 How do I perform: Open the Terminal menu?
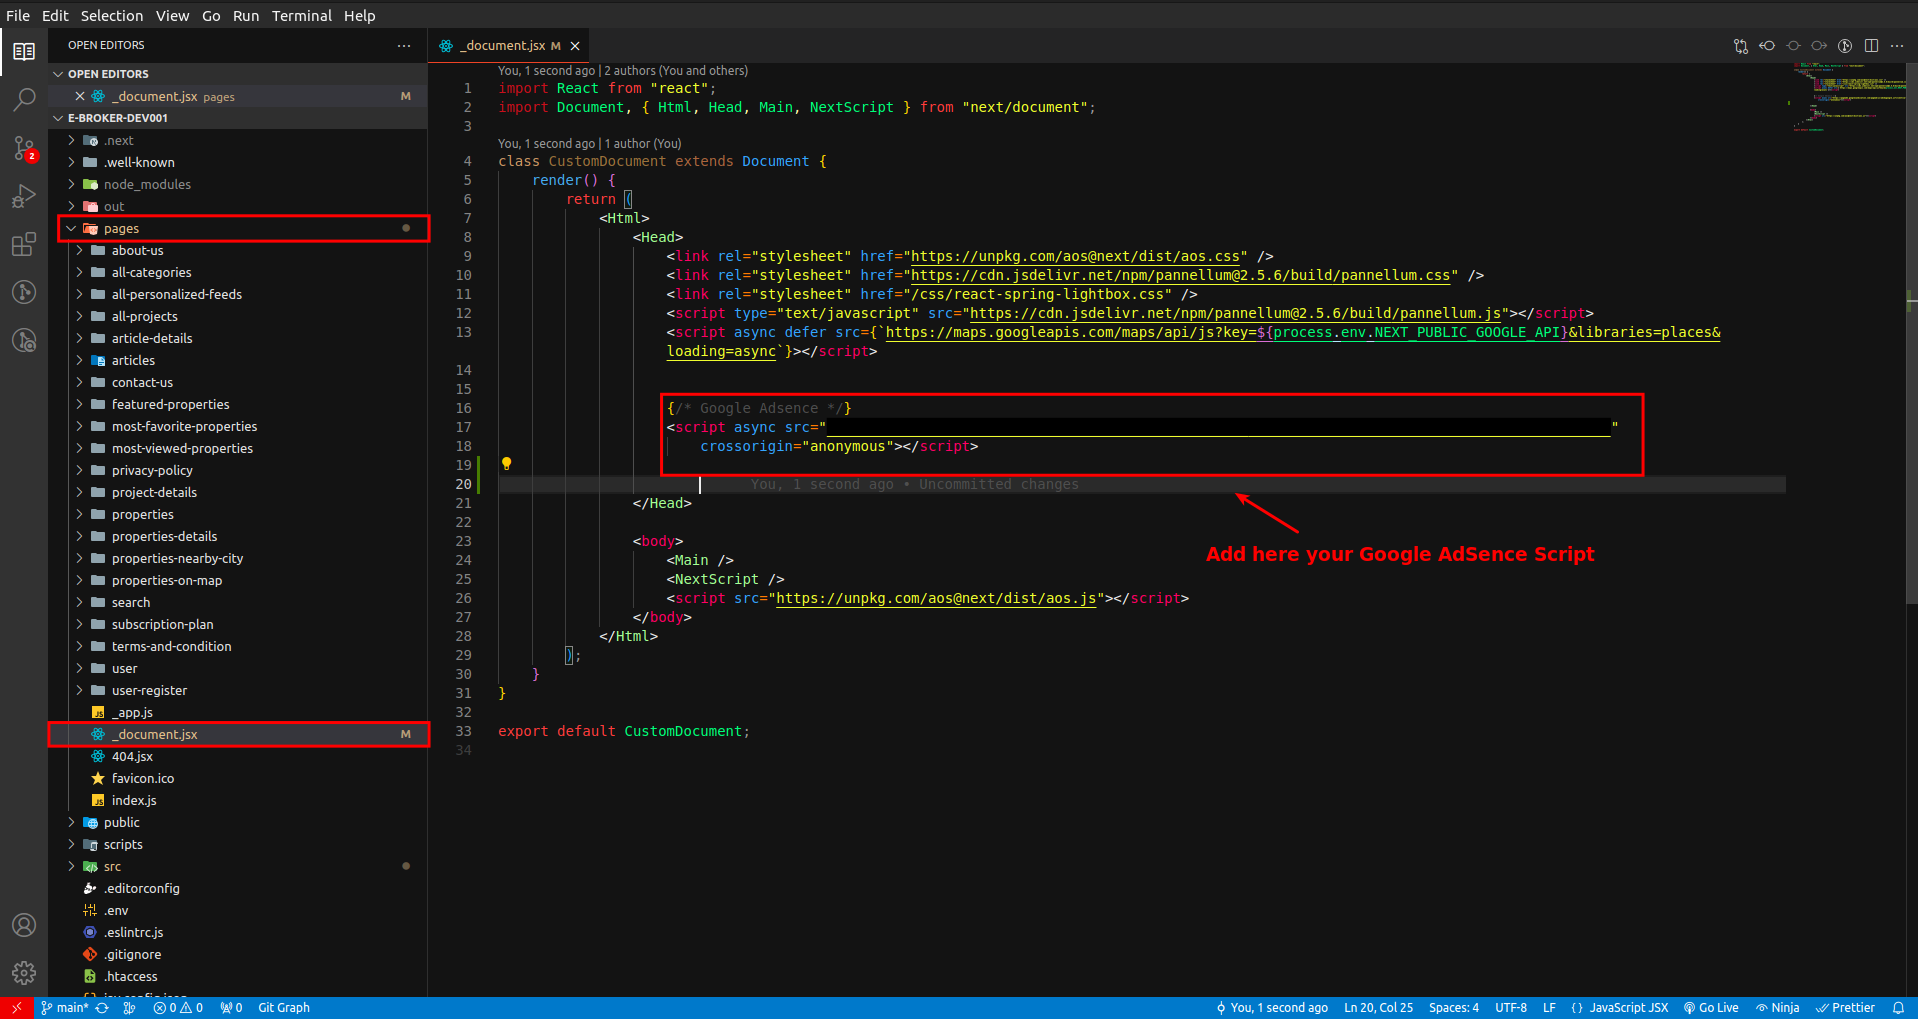click(x=302, y=16)
